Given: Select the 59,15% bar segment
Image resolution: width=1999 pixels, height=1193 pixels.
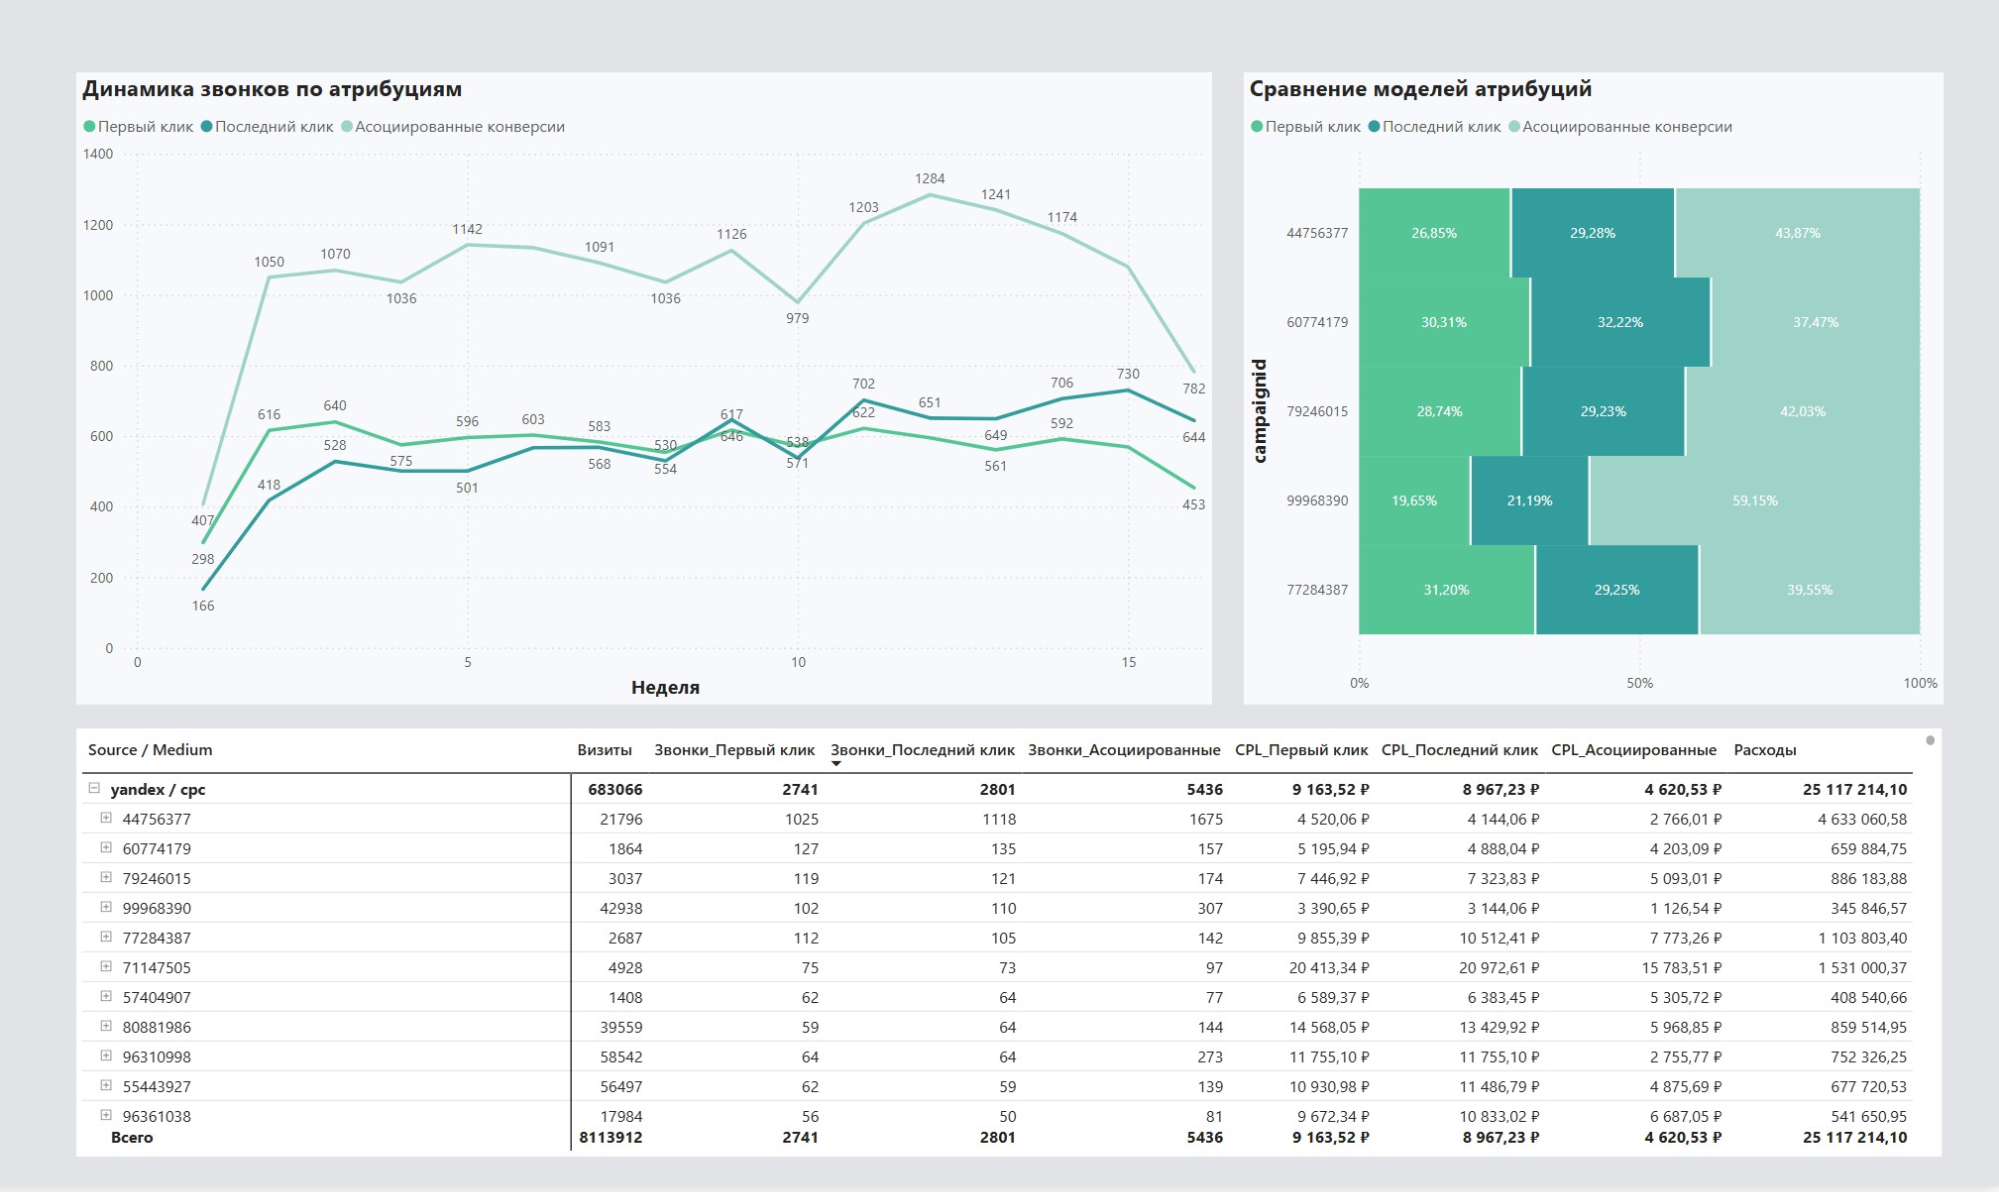Looking at the screenshot, I should pos(1754,501).
